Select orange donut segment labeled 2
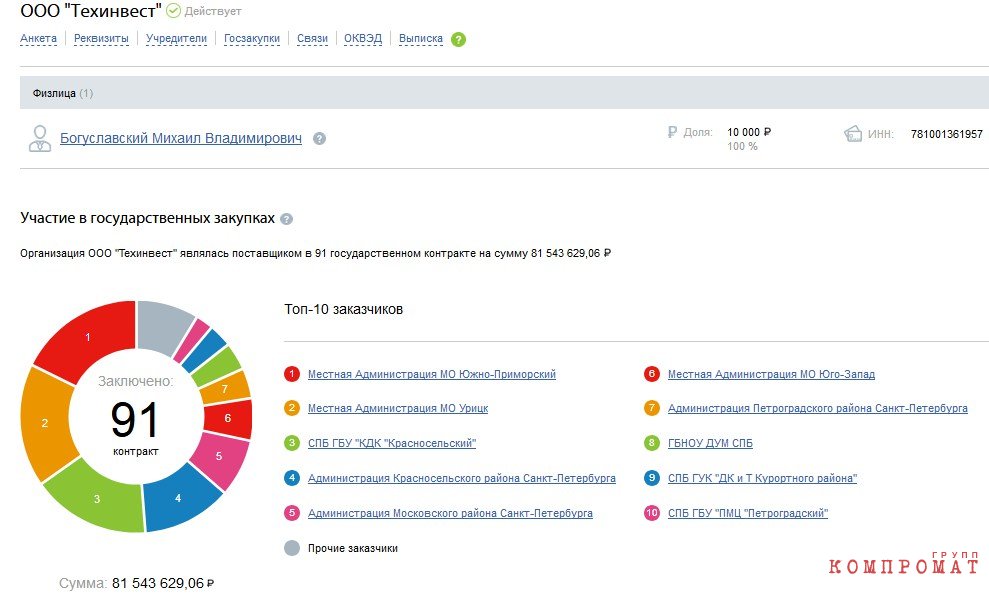The image size is (989, 594). (45, 422)
